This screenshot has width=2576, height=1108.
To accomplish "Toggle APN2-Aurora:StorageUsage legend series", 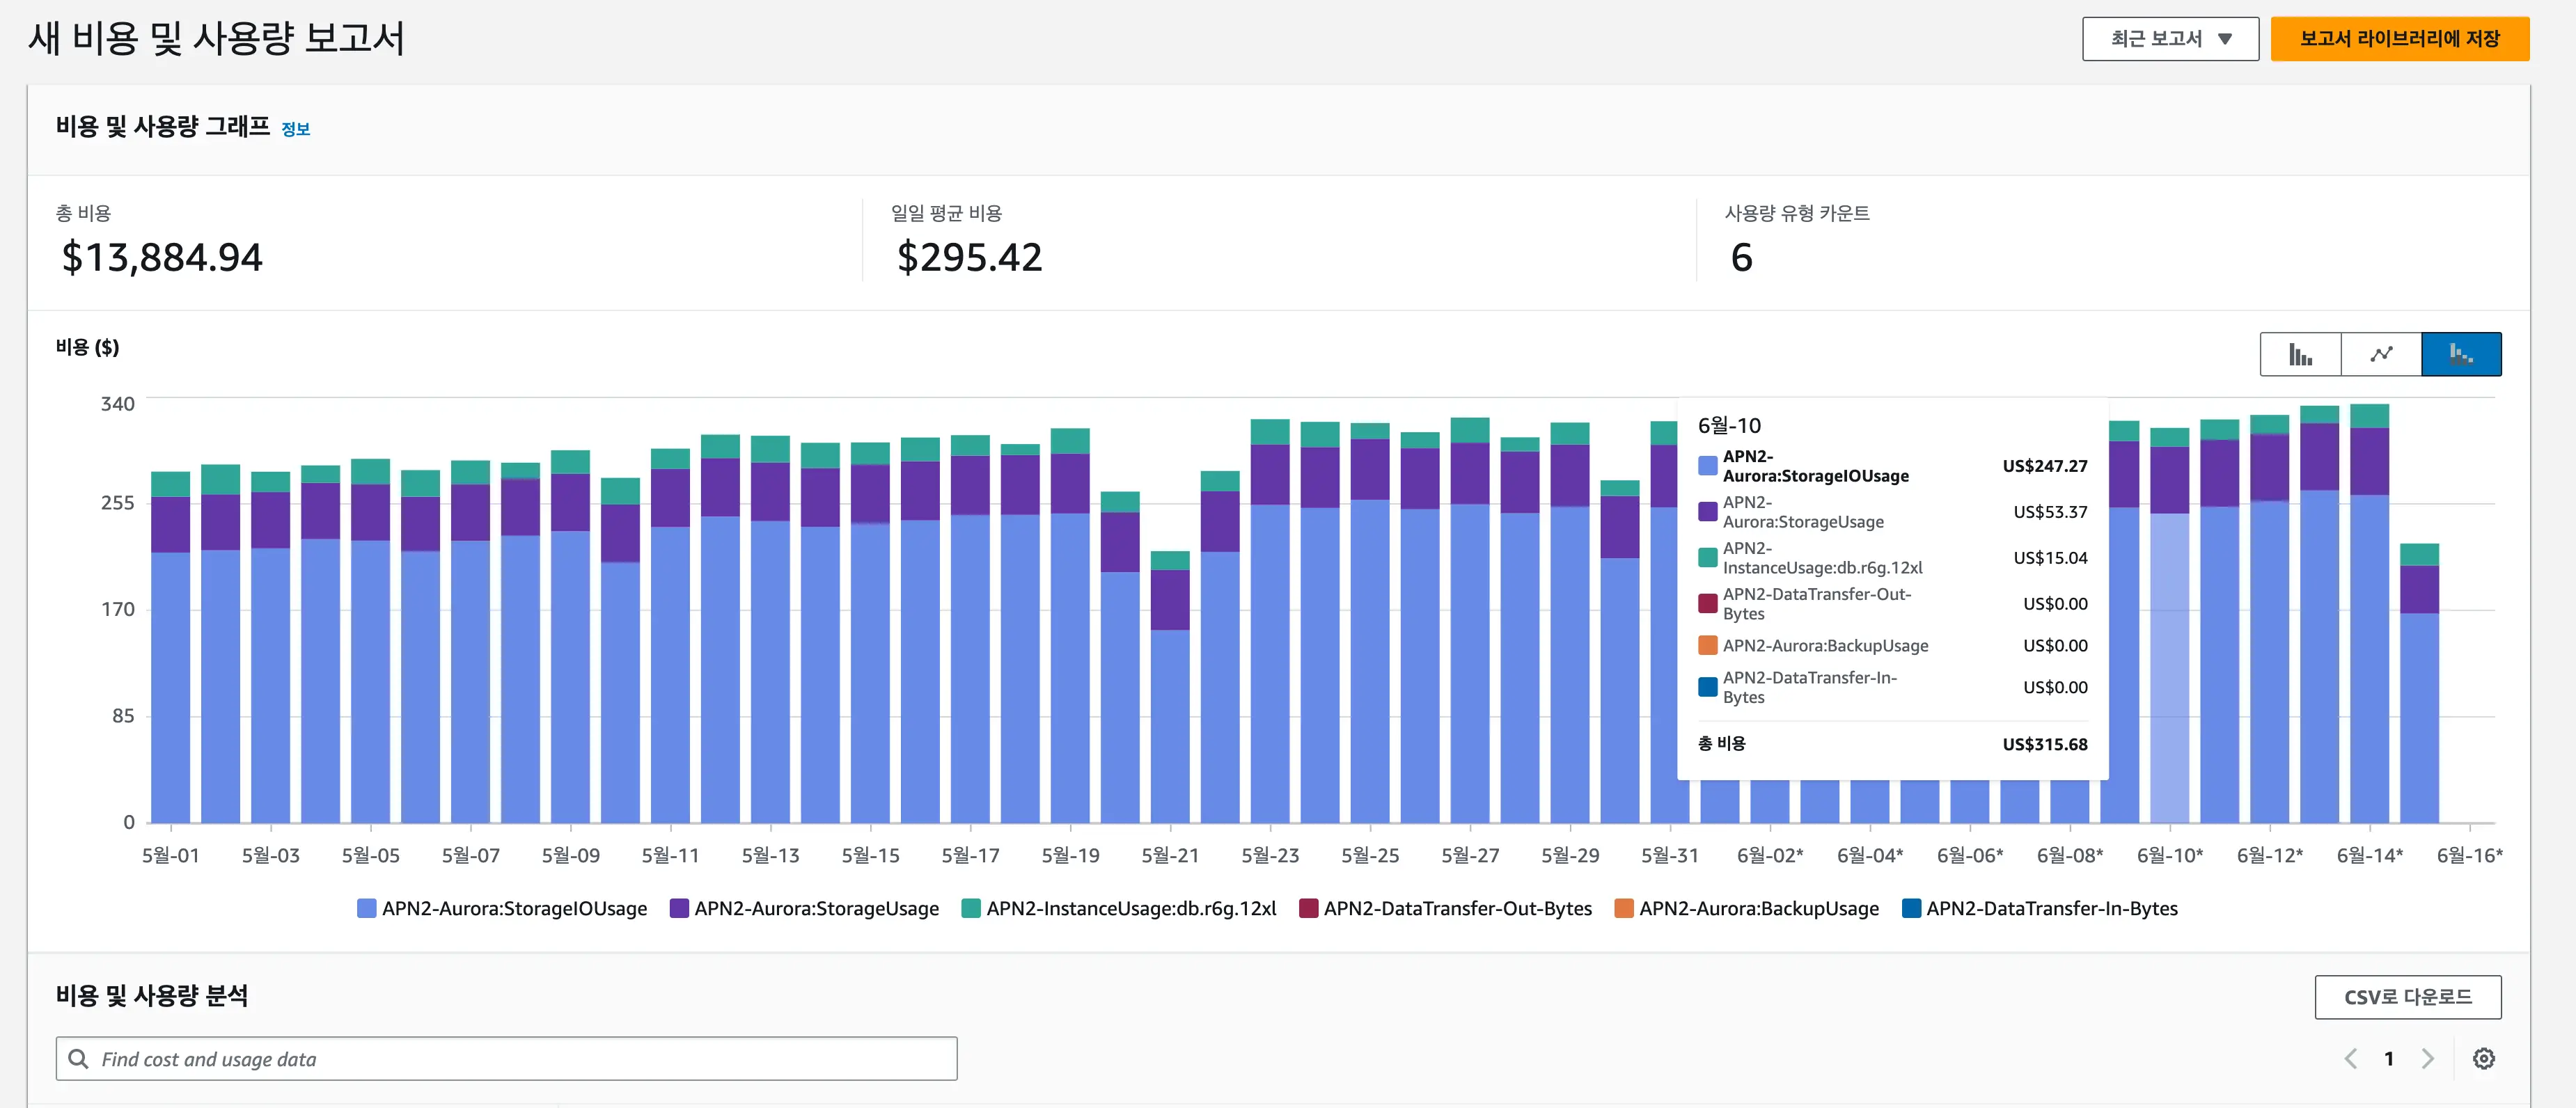I will tap(805, 908).
